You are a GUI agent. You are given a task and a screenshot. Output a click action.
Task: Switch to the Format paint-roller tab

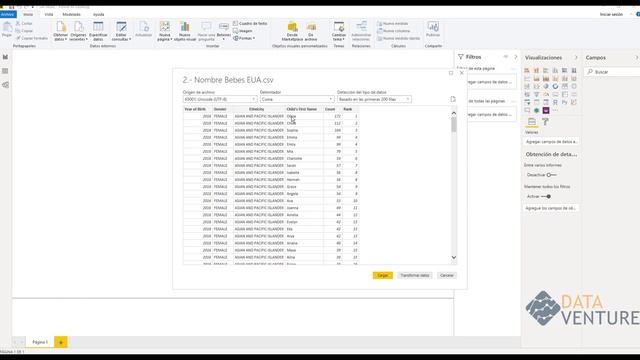(x=545, y=122)
